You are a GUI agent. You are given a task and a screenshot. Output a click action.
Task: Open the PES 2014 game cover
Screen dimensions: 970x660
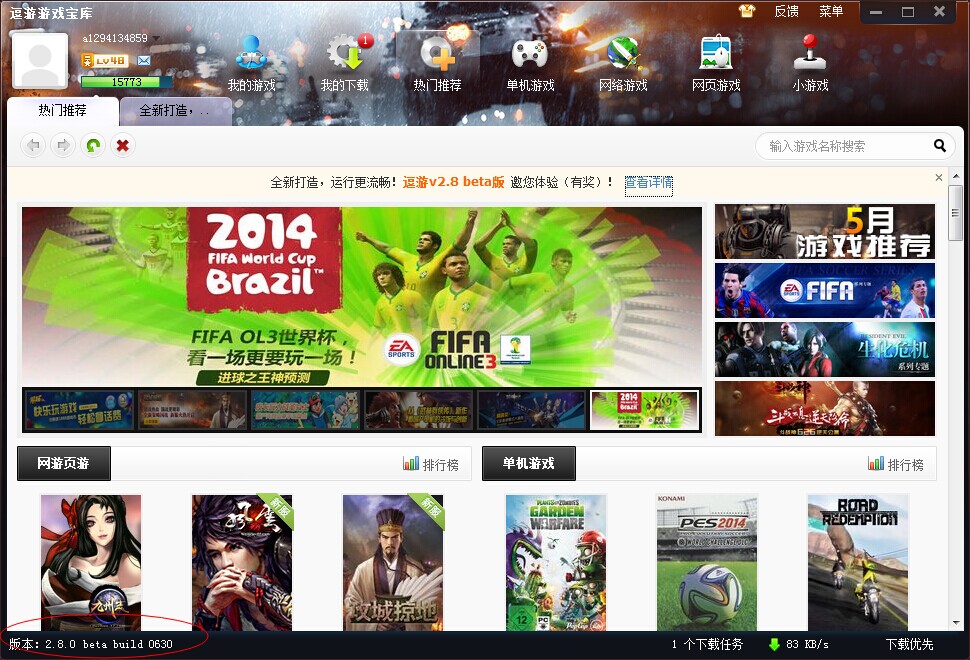(707, 562)
